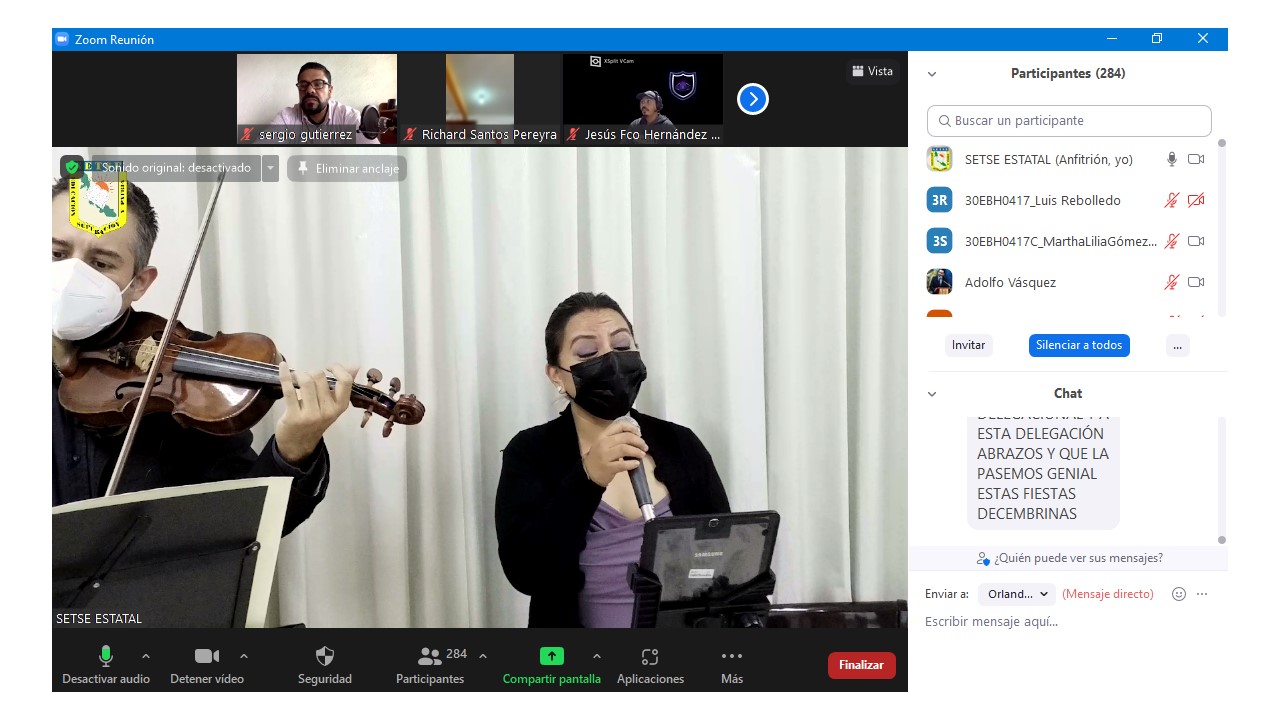
Task: Open chat more options three dots
Action: [1202, 594]
